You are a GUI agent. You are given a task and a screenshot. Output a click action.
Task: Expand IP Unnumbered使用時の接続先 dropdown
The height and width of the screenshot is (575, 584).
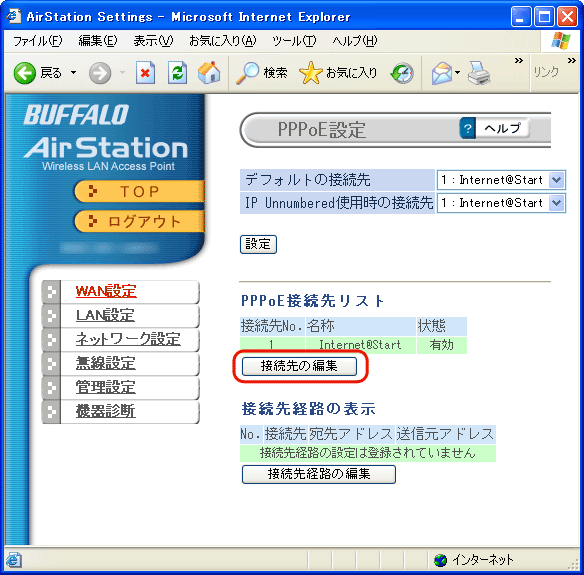(556, 203)
